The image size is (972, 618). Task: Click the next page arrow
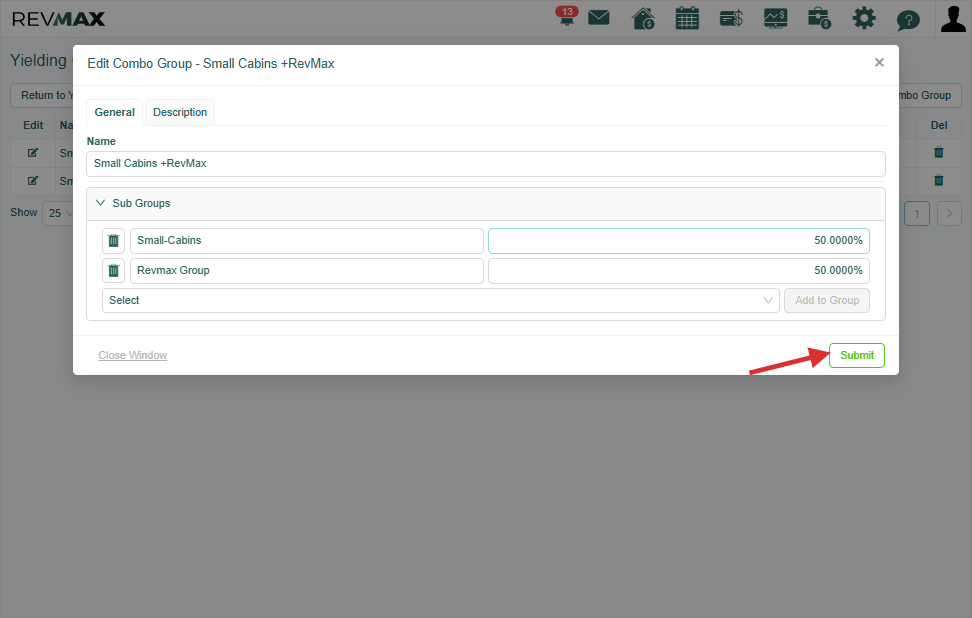tap(949, 214)
